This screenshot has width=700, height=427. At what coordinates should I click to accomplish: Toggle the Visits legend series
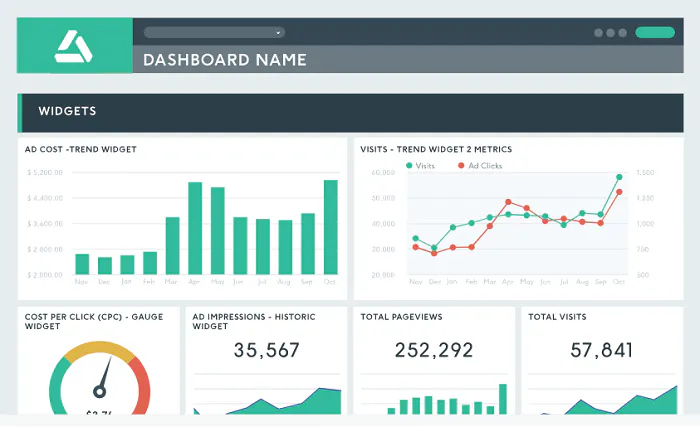click(420, 166)
